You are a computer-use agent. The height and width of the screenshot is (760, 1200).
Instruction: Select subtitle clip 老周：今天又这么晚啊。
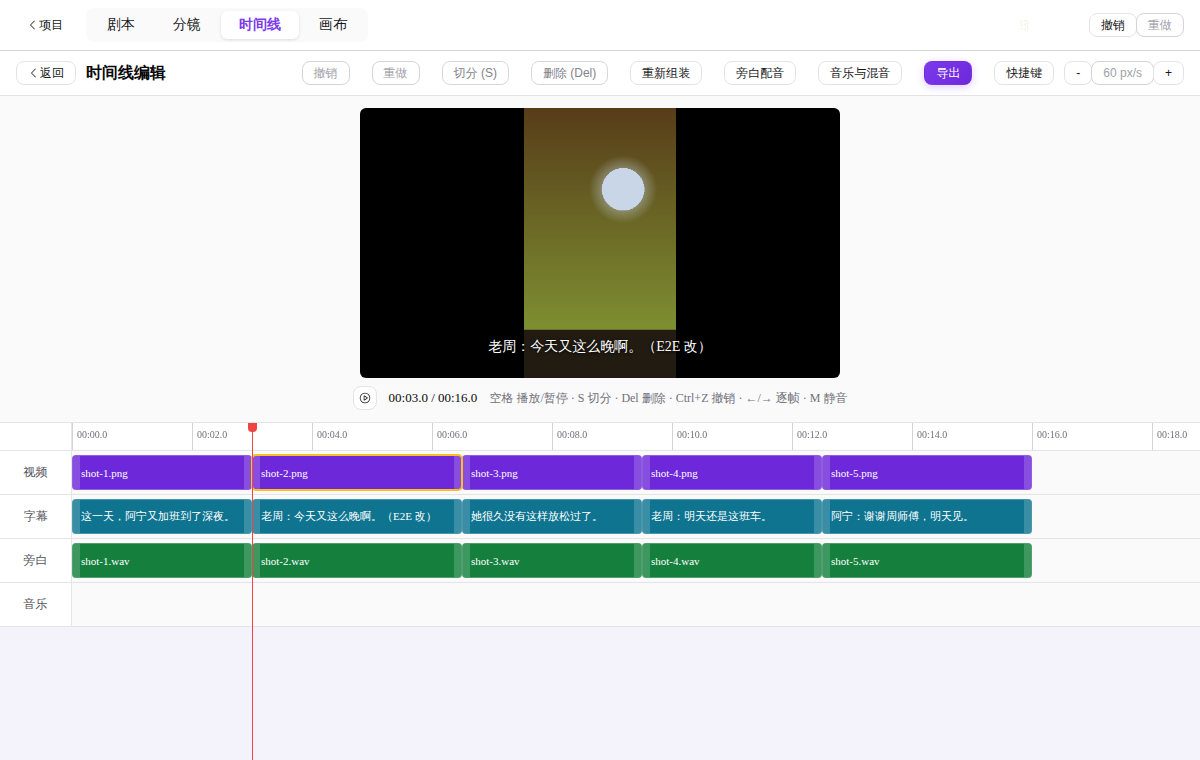pyautogui.click(x=357, y=517)
